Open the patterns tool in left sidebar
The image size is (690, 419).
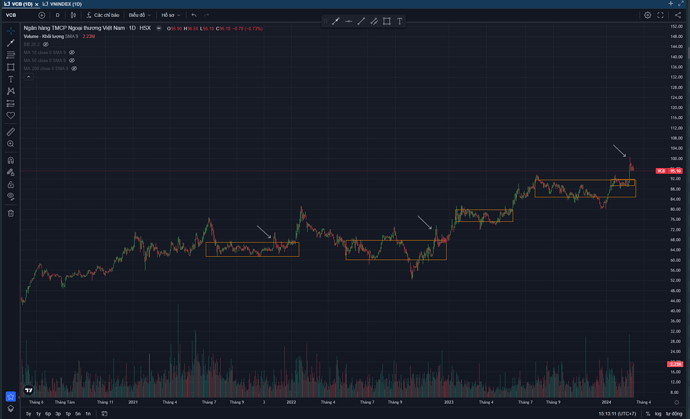pyautogui.click(x=11, y=91)
